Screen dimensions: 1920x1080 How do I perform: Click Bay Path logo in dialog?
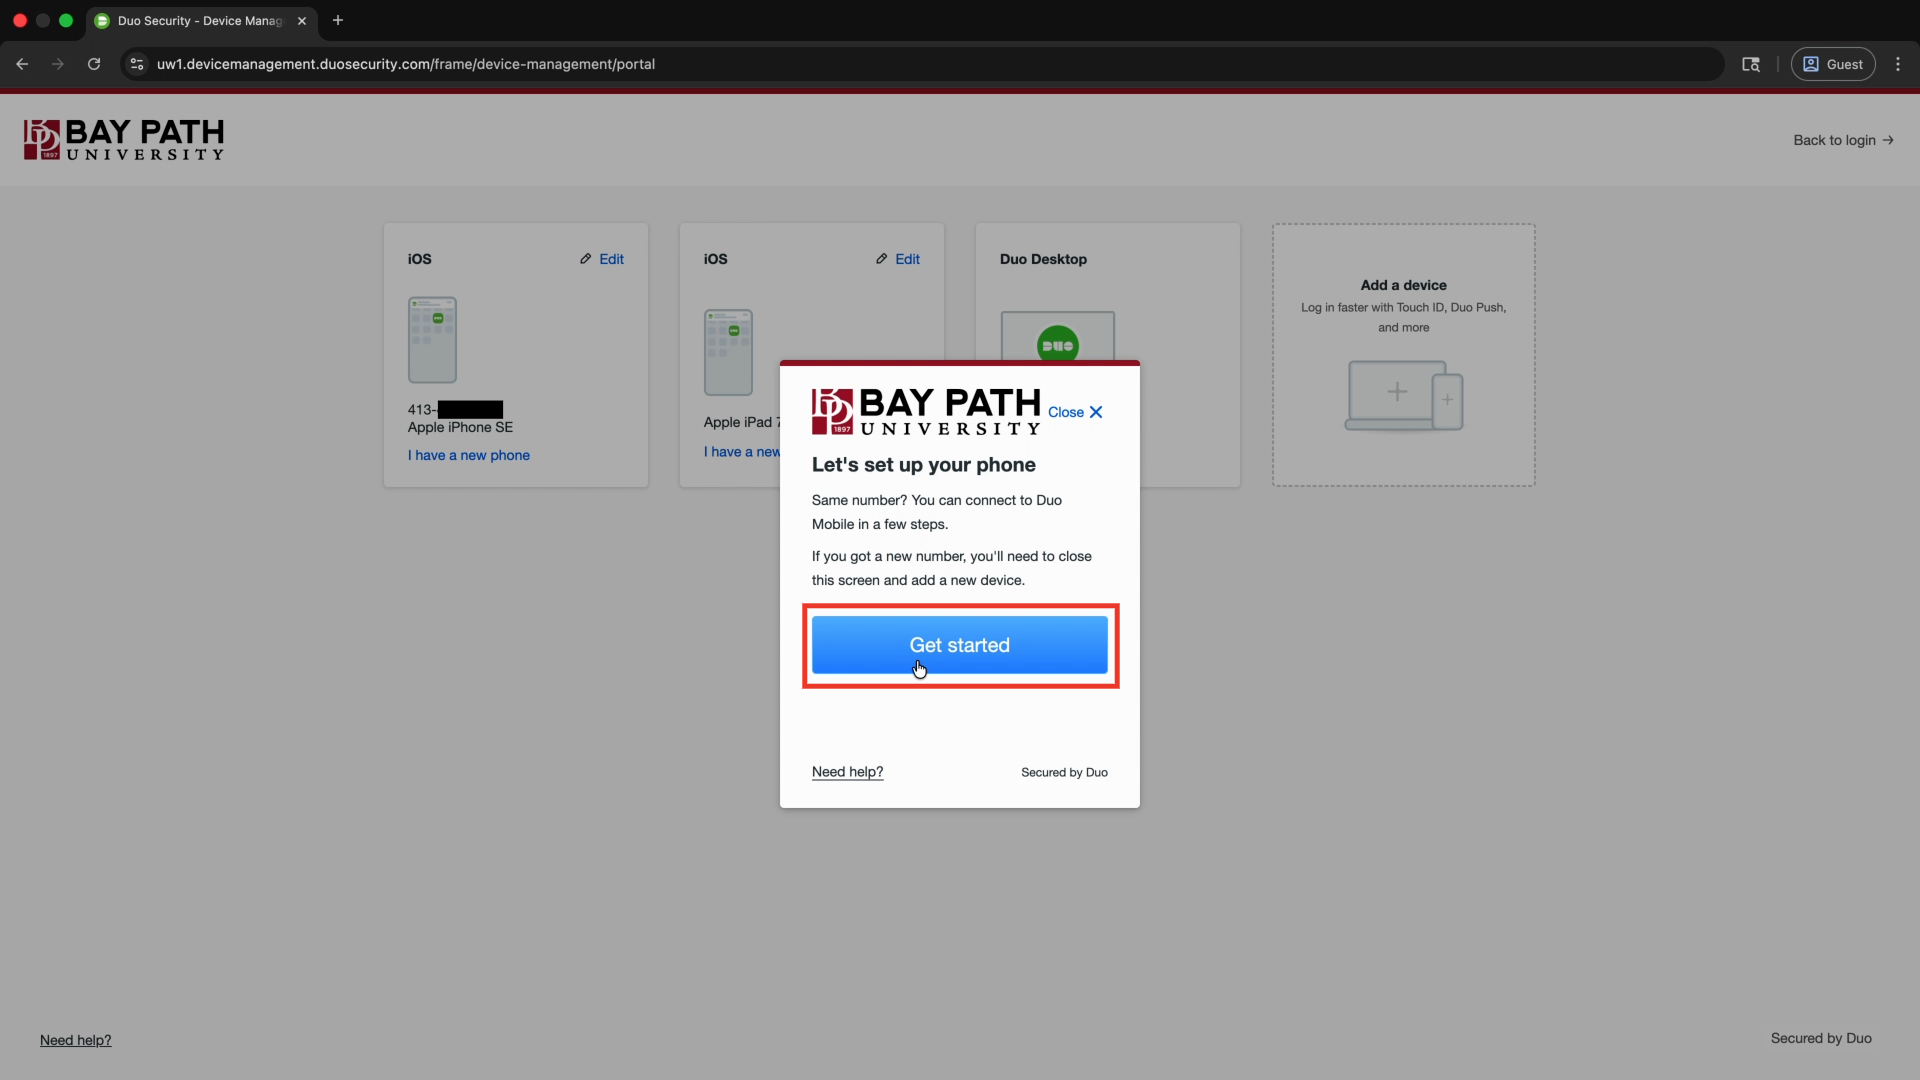pos(926,412)
